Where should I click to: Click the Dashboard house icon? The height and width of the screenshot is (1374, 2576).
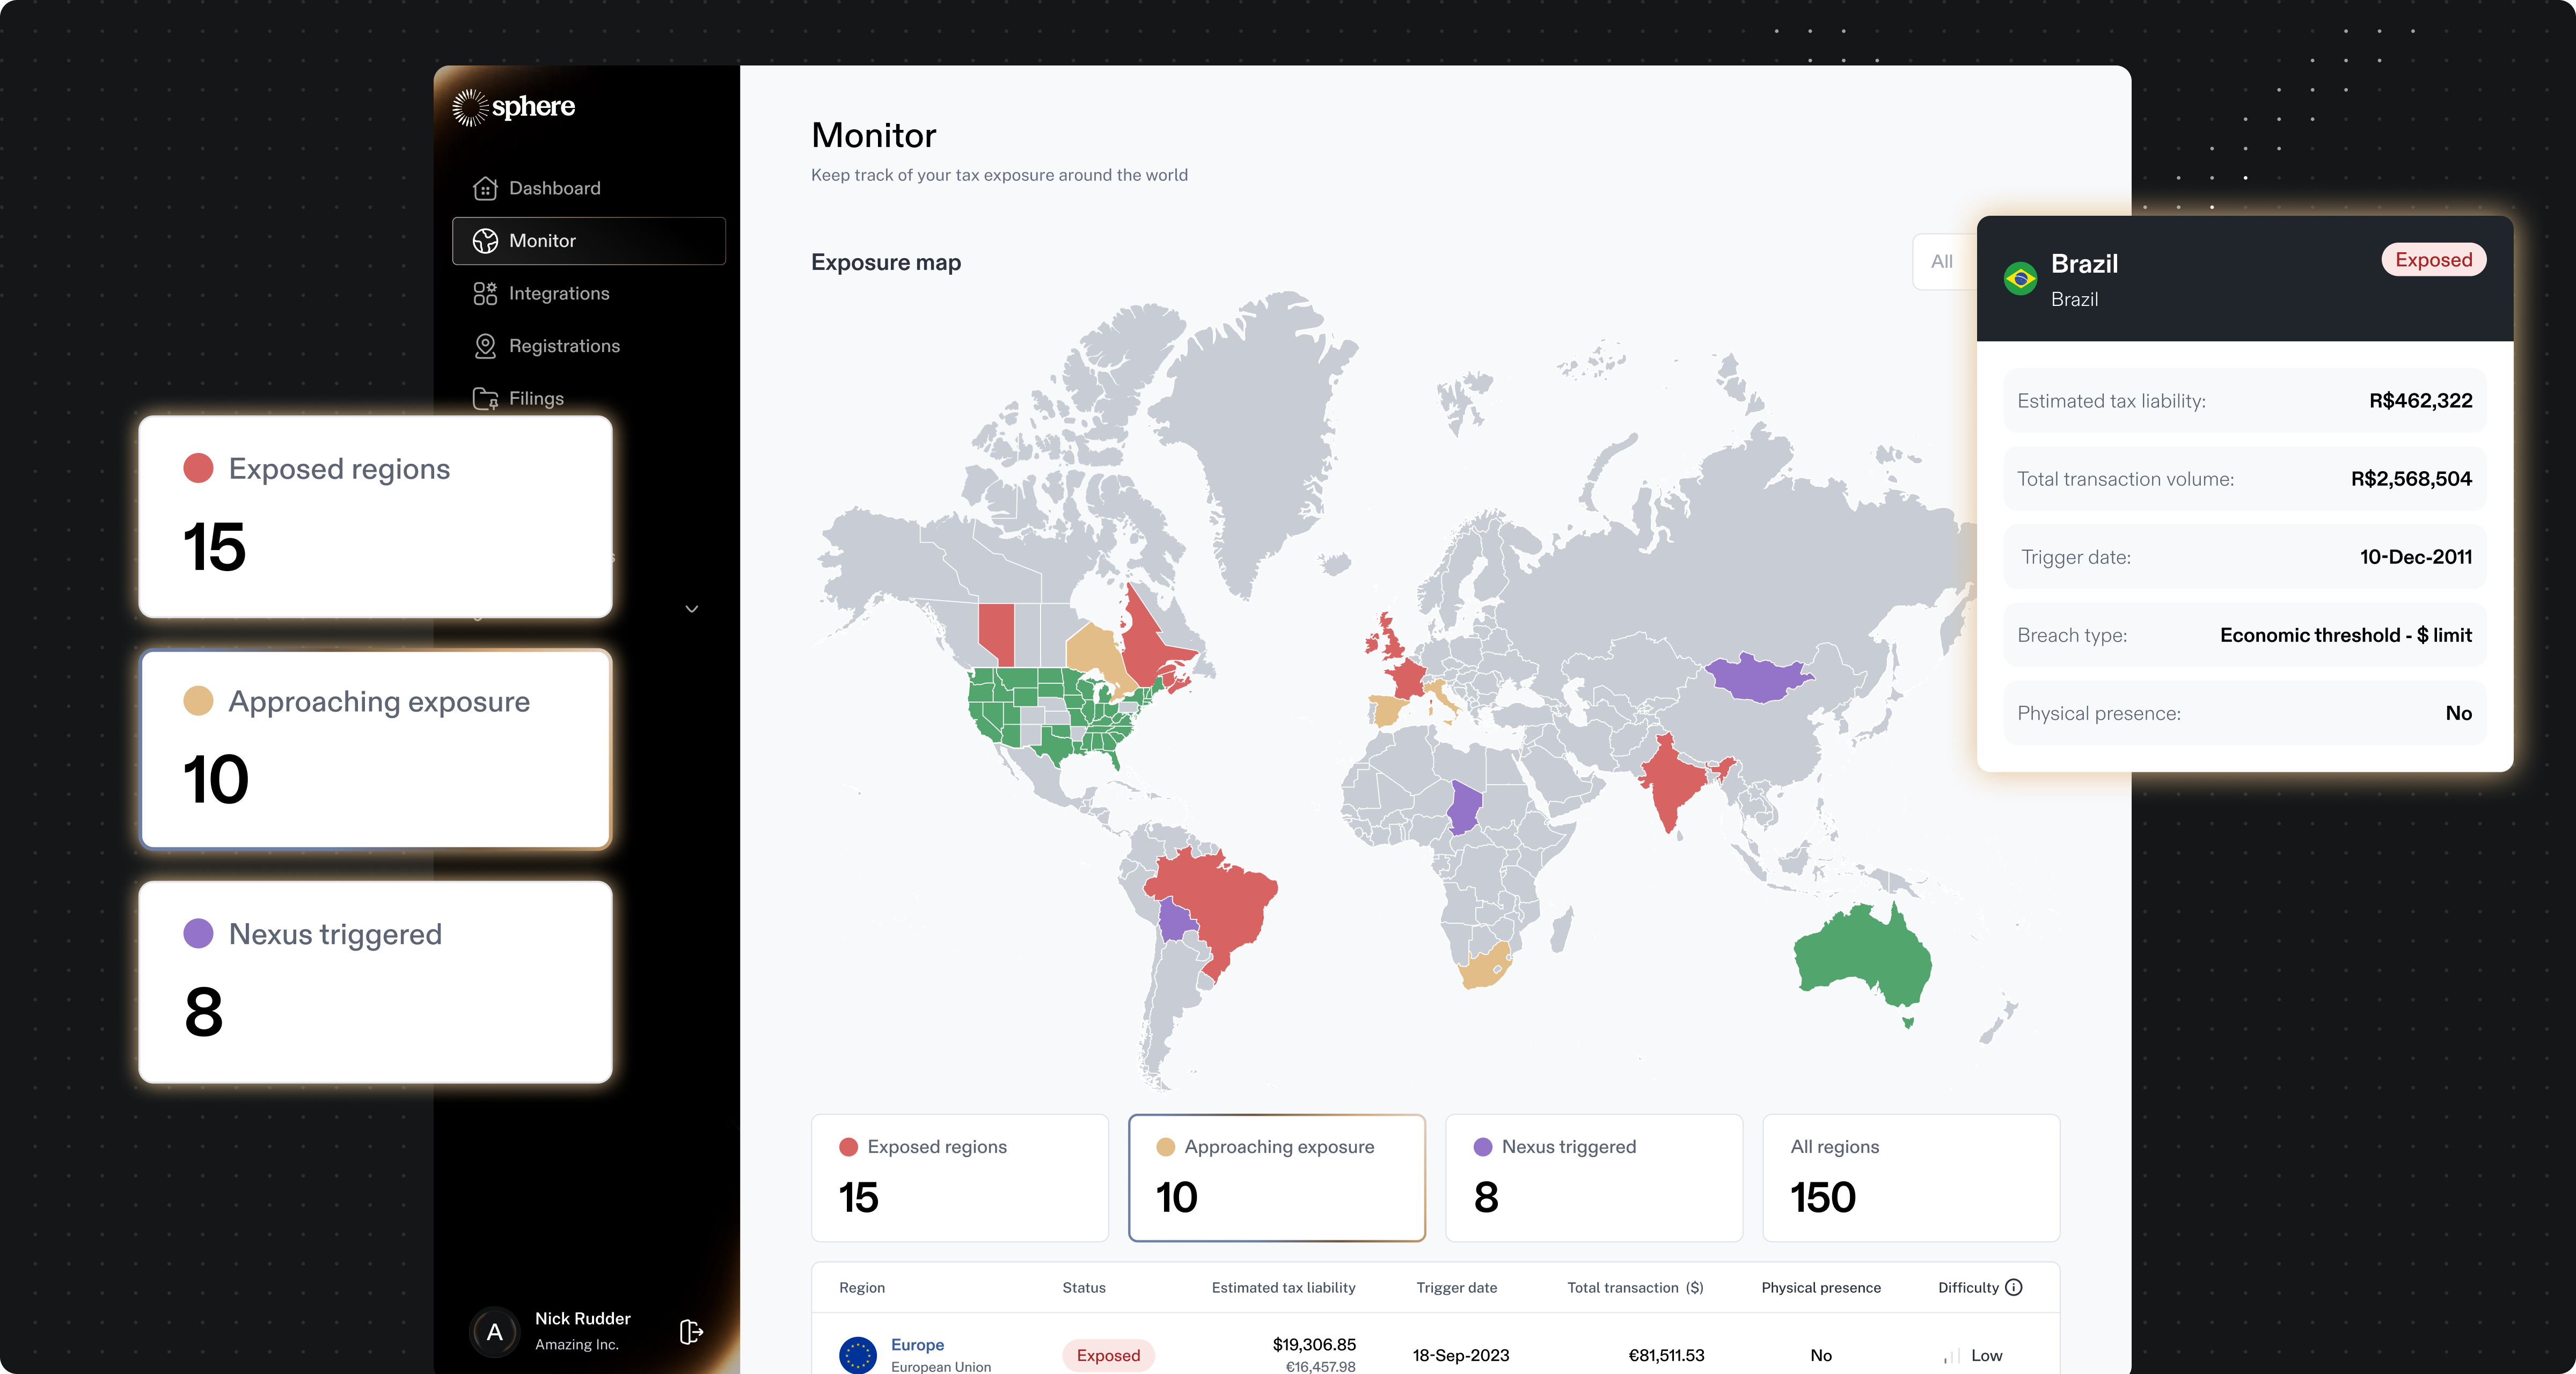point(485,188)
